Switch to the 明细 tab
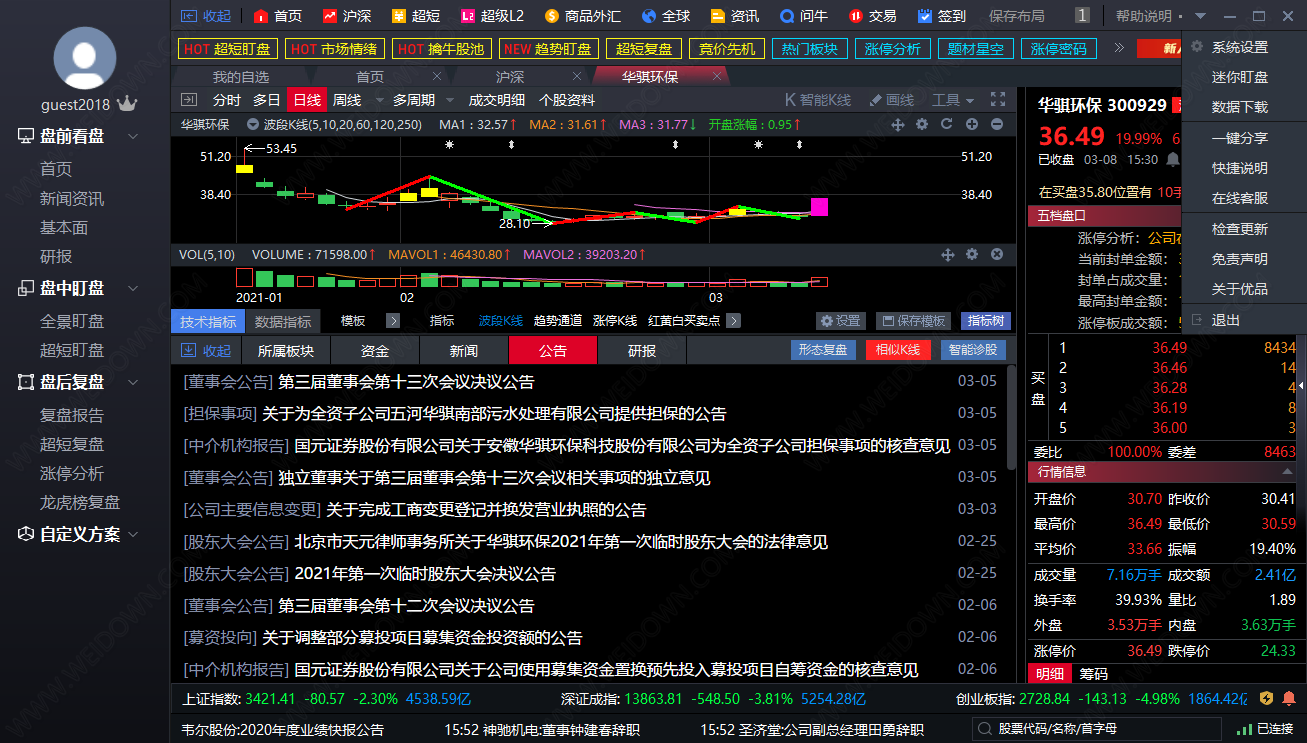Viewport: 1307px width, 743px height. [x=1050, y=674]
